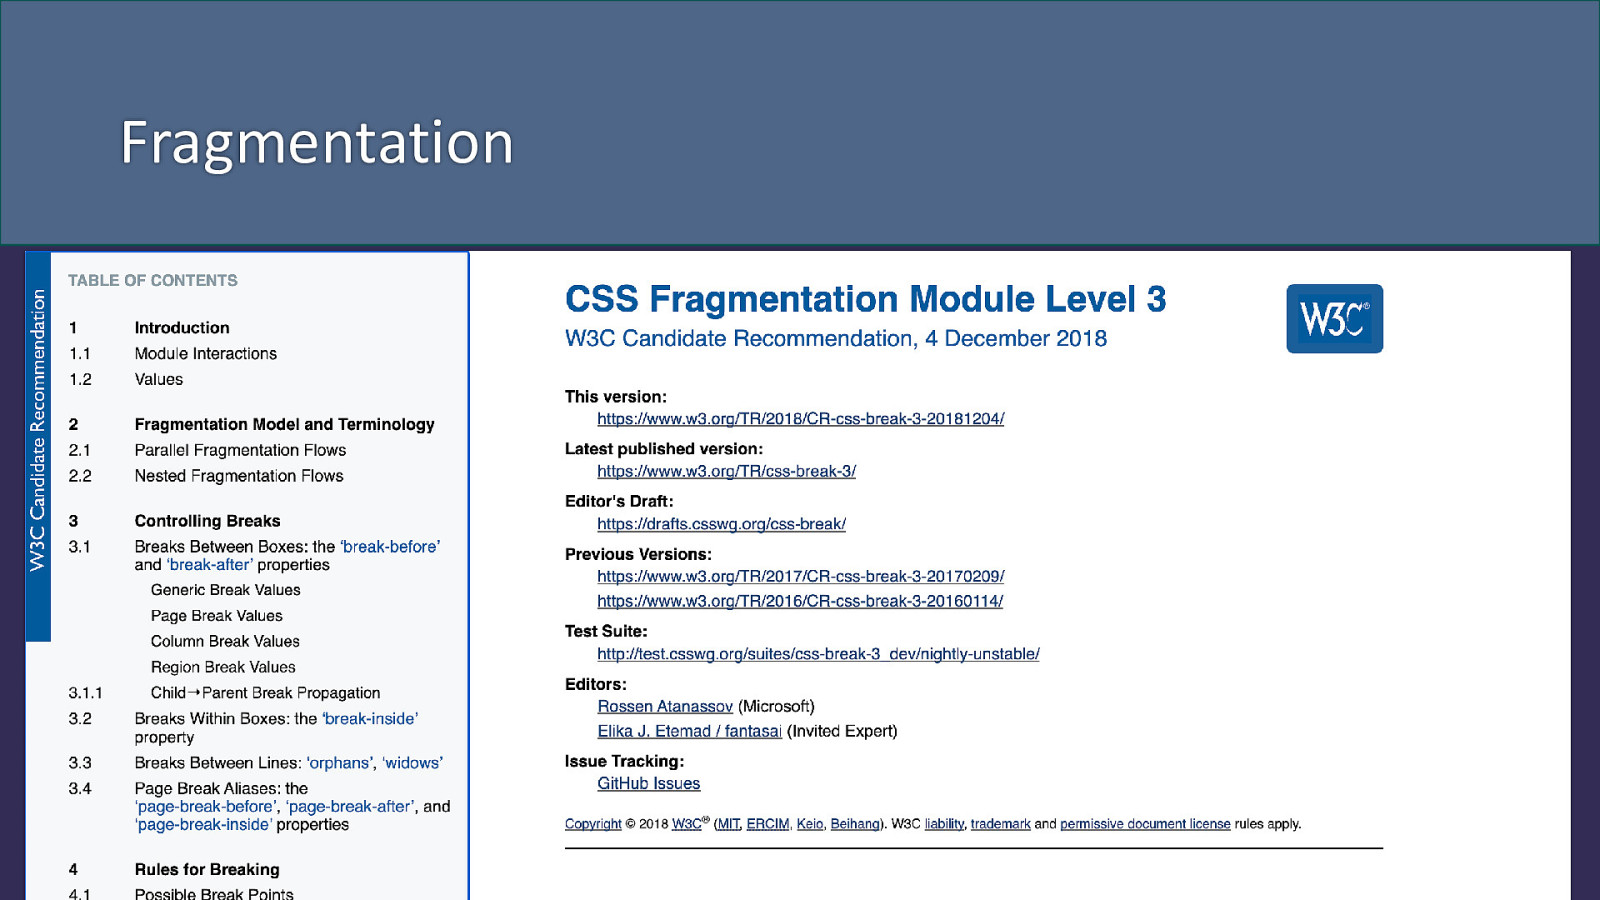Open Breaks Within Boxes section 3.2
Image resolution: width=1600 pixels, height=900 pixels.
277,728
